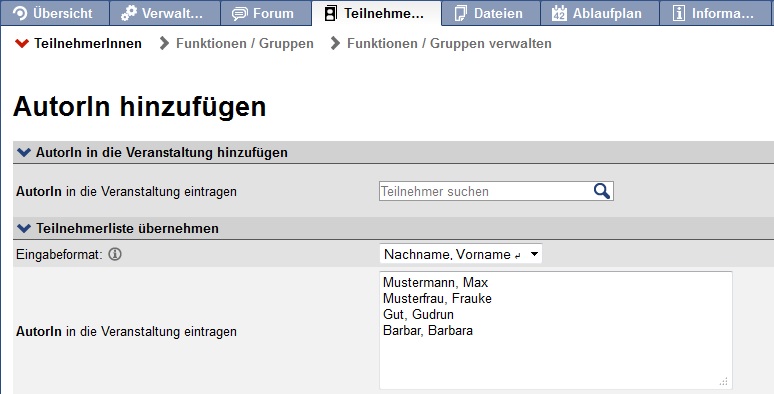The width and height of the screenshot is (774, 394).
Task: Click the Ablaufplan calendar icon
Action: [559, 13]
